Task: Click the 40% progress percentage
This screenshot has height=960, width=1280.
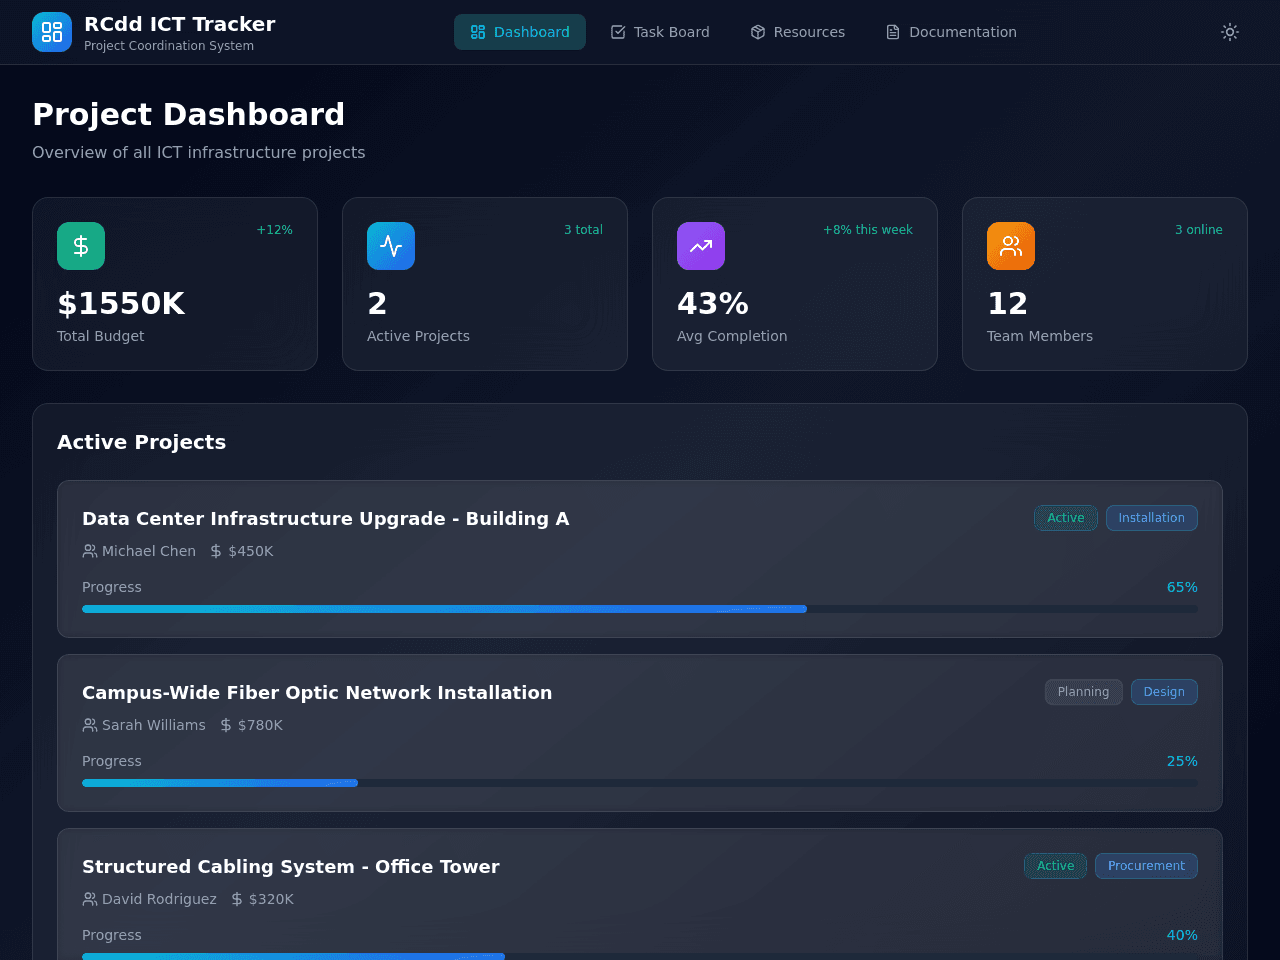Action: click(x=1182, y=935)
